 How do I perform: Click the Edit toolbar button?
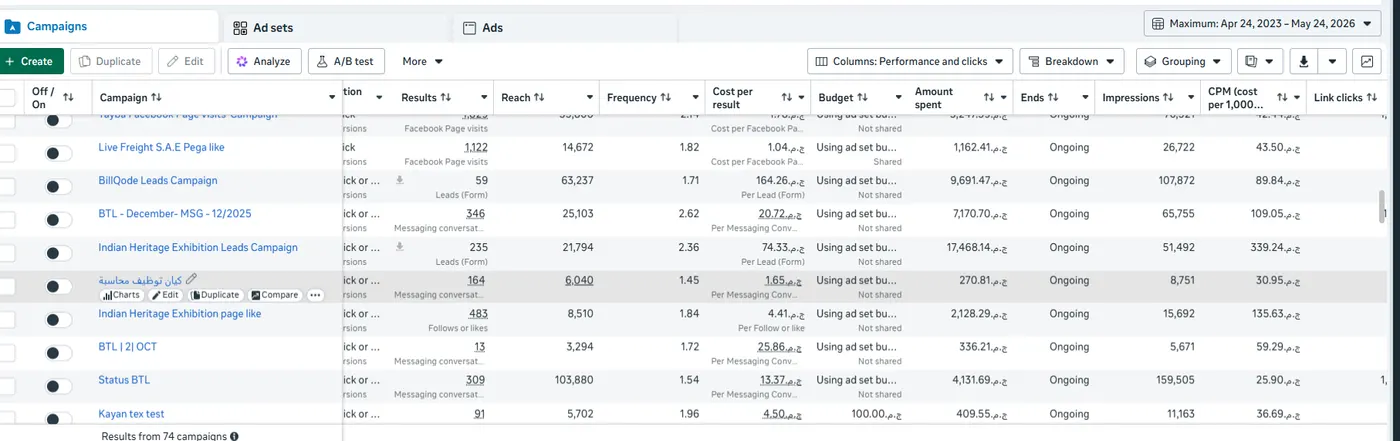tap(185, 61)
